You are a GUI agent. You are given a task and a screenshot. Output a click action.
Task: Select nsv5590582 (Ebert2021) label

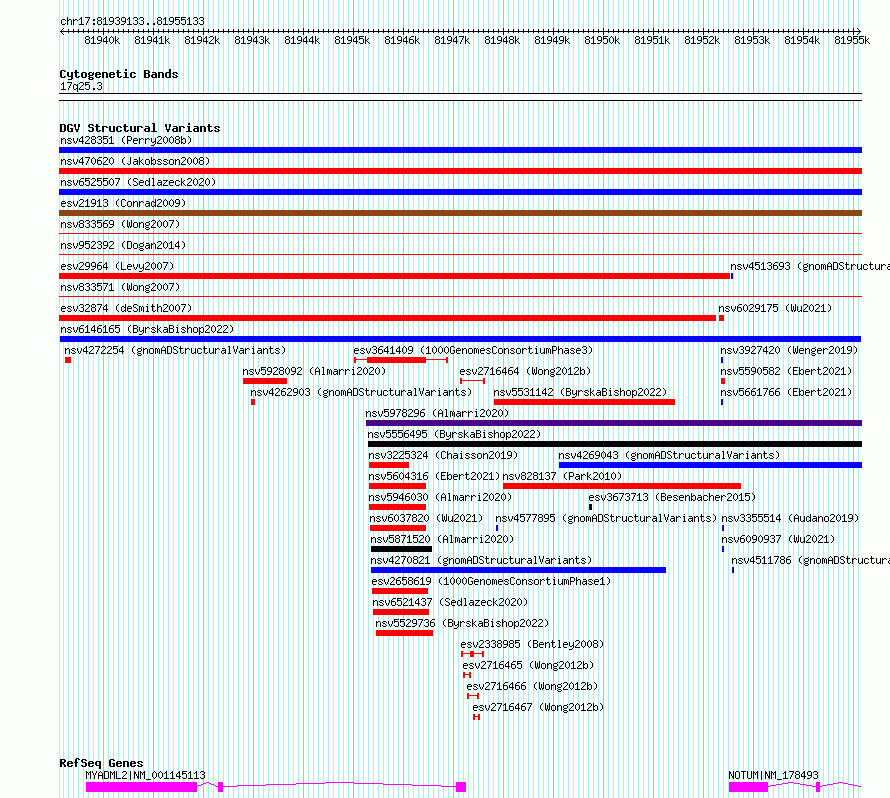[x=786, y=371]
